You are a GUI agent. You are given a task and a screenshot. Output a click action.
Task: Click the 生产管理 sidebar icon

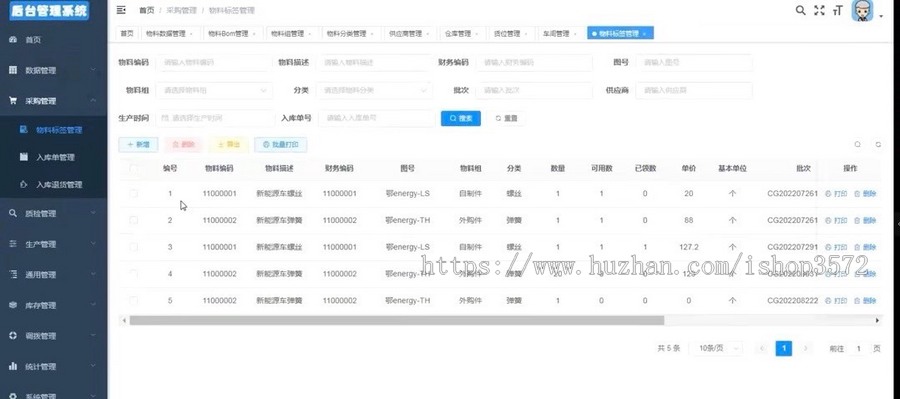13,244
